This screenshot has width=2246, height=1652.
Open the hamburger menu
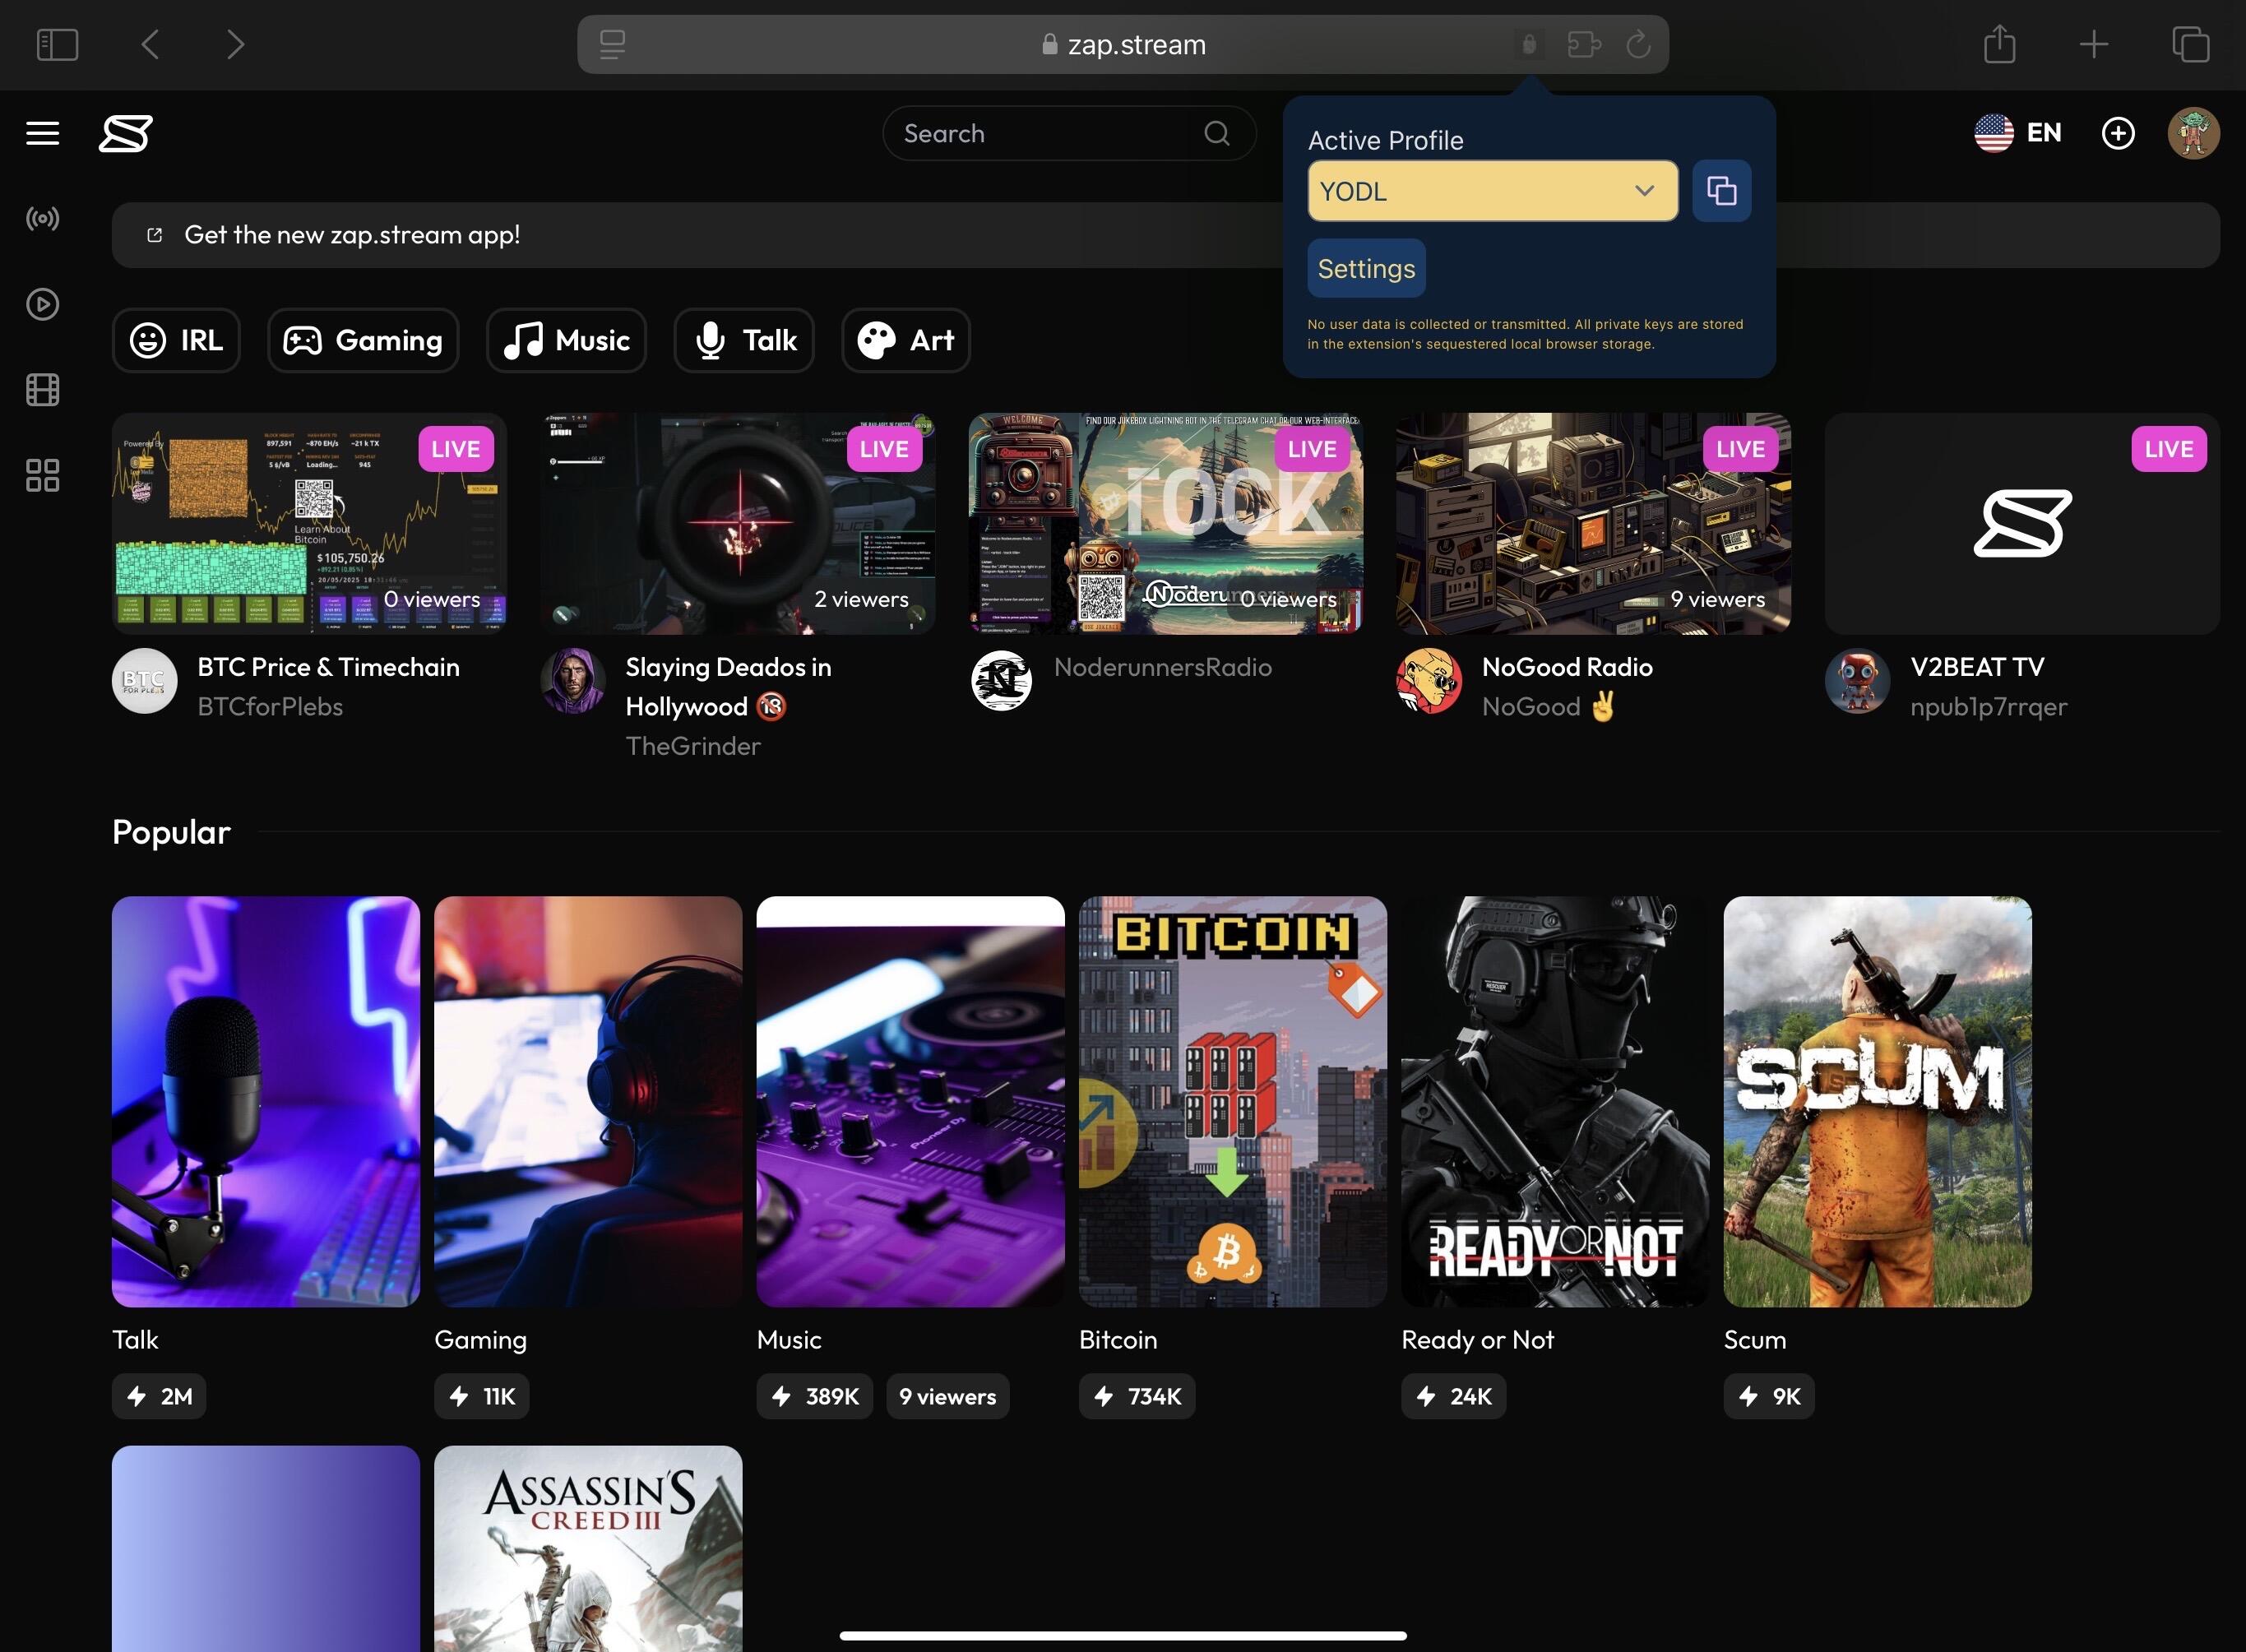pyautogui.click(x=42, y=133)
